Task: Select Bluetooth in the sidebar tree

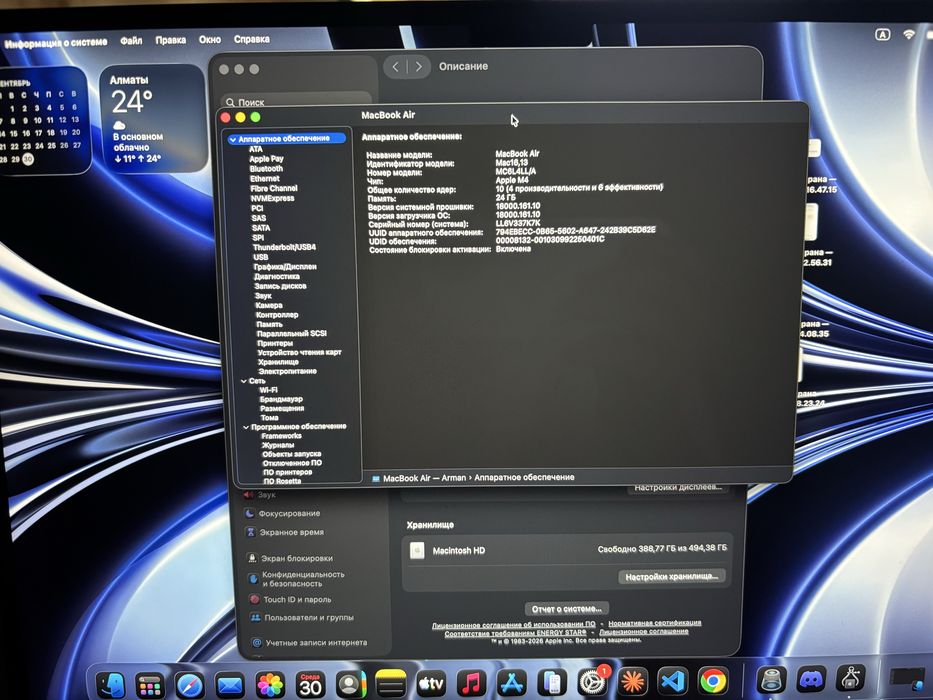Action: pos(266,169)
